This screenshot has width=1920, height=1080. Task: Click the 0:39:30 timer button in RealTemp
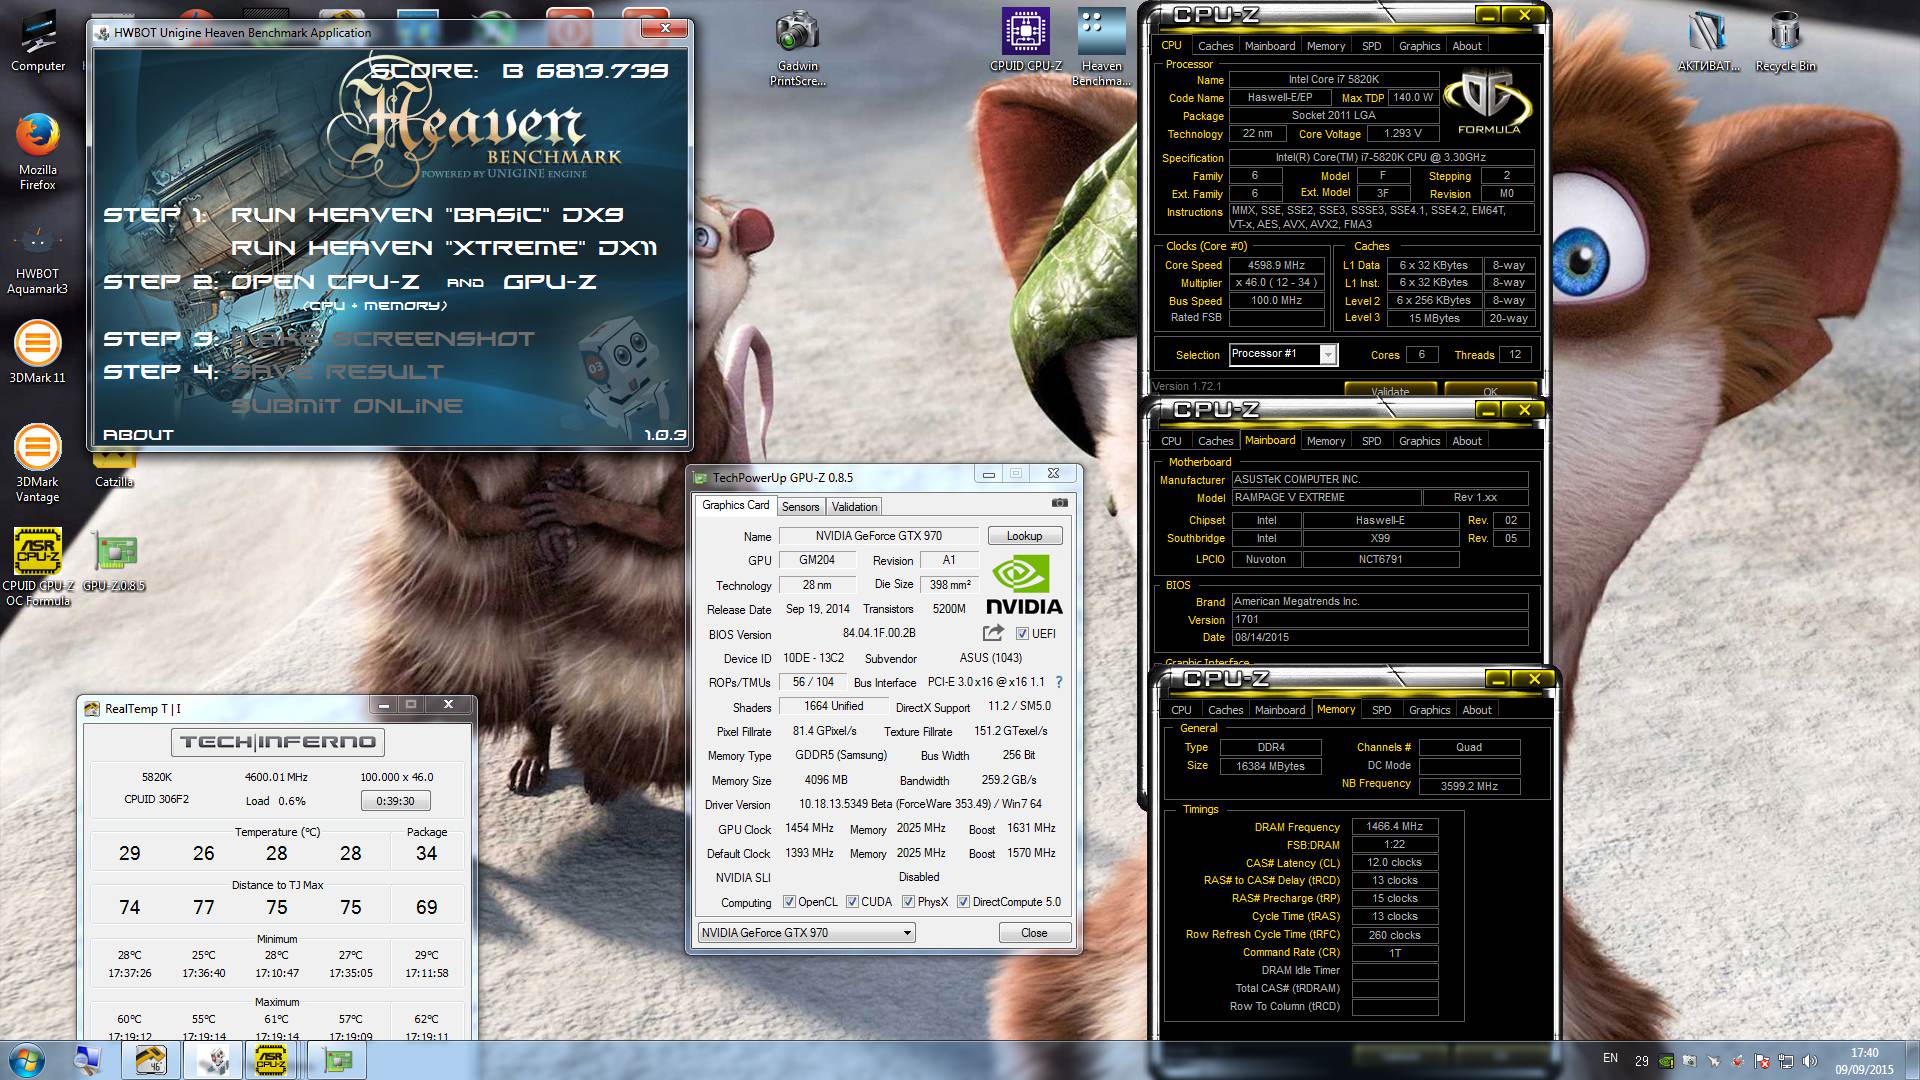[396, 801]
